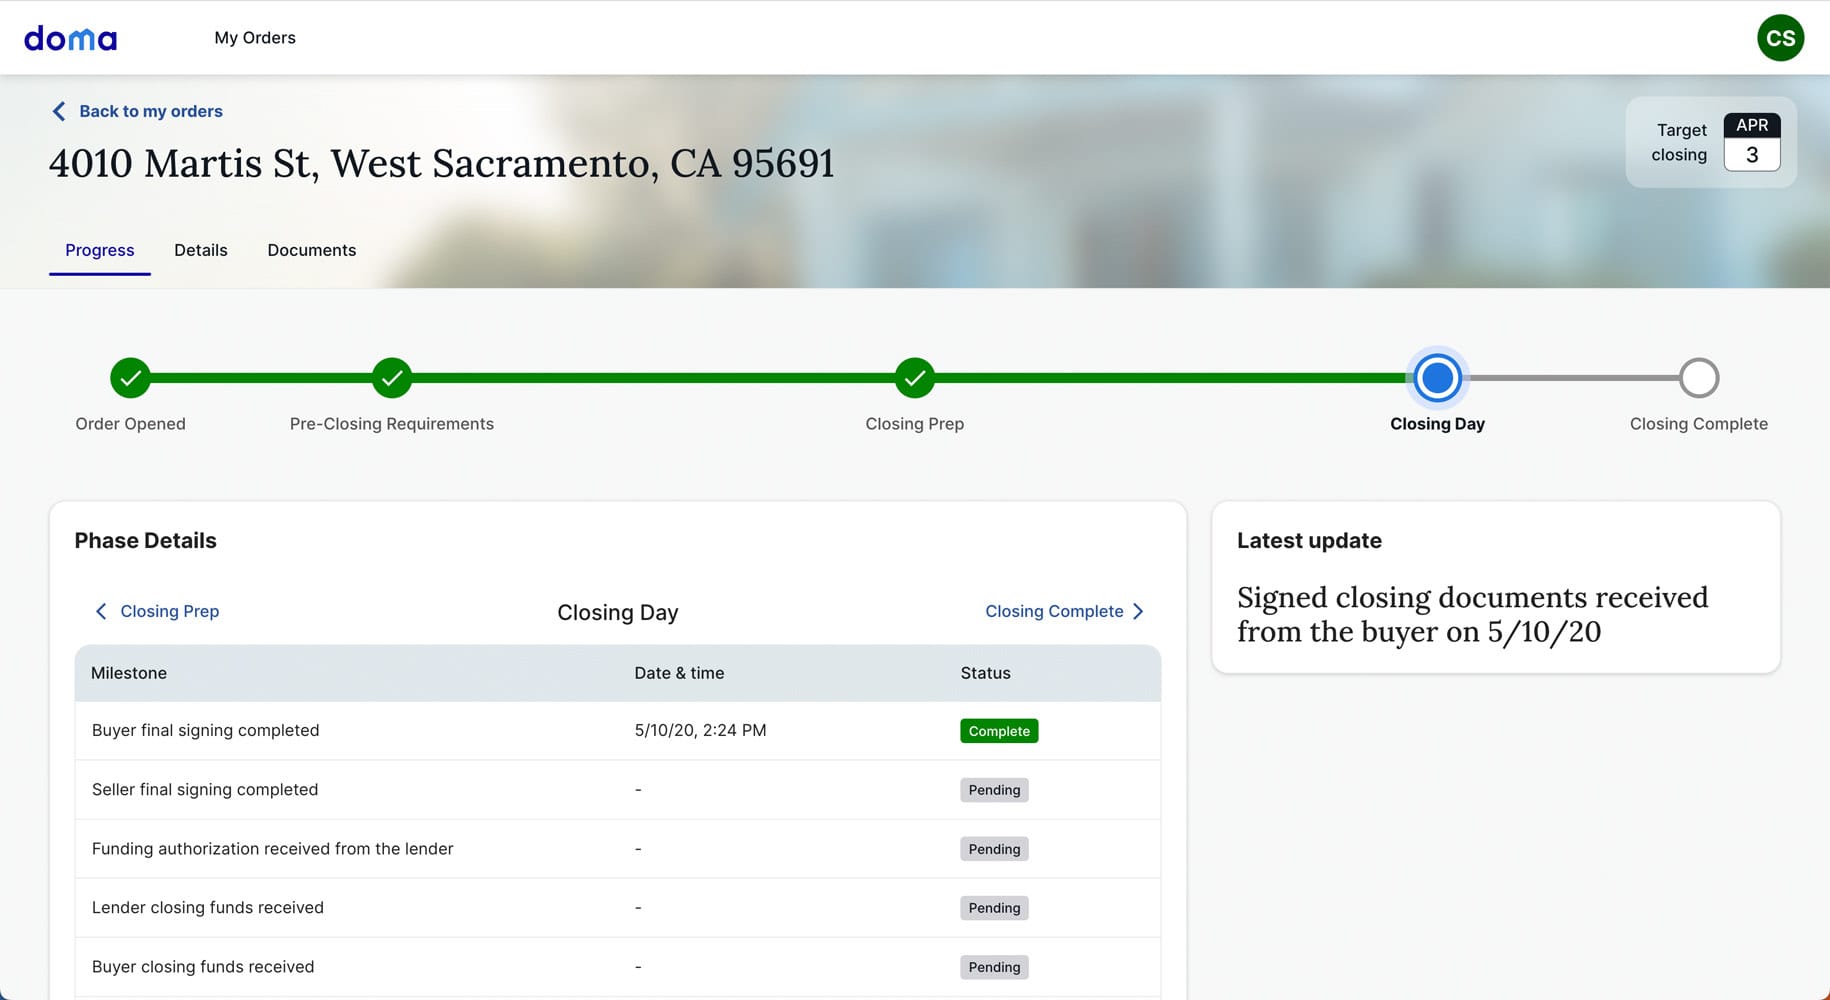1830x1000 pixels.
Task: Click the target closing APR 3 calendar
Action: point(1751,142)
